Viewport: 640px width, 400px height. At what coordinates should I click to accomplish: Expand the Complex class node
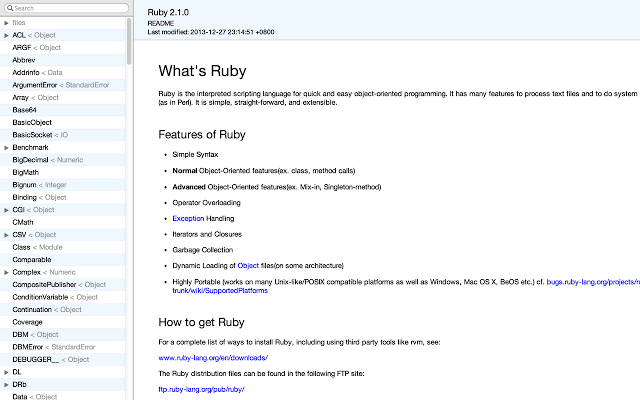[x=6, y=273]
